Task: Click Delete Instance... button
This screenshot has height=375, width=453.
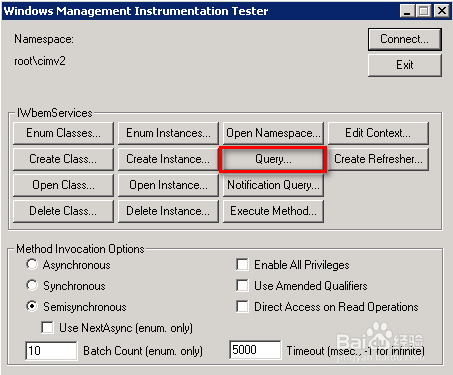Action: [168, 211]
